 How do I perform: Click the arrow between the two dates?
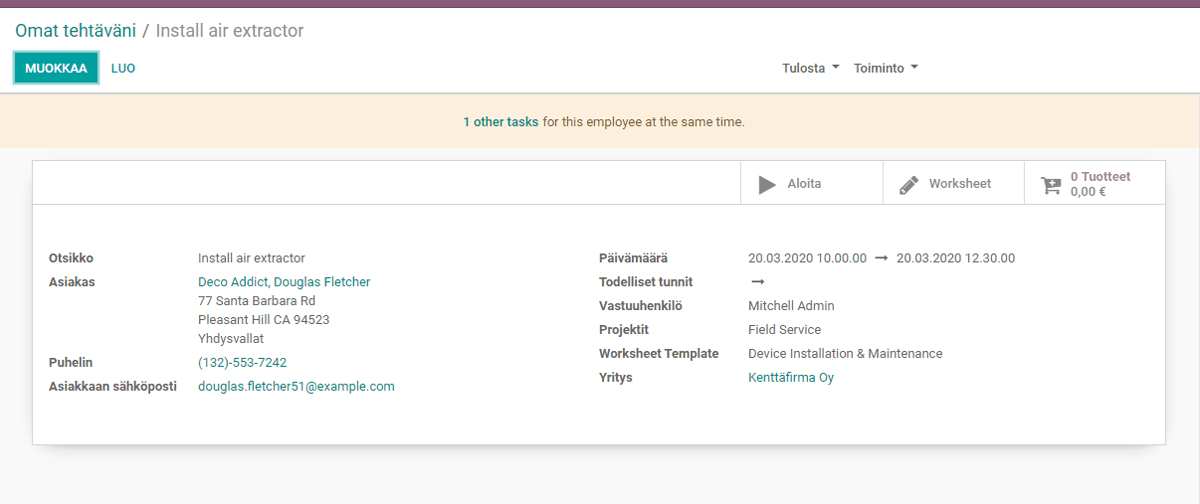(881, 258)
